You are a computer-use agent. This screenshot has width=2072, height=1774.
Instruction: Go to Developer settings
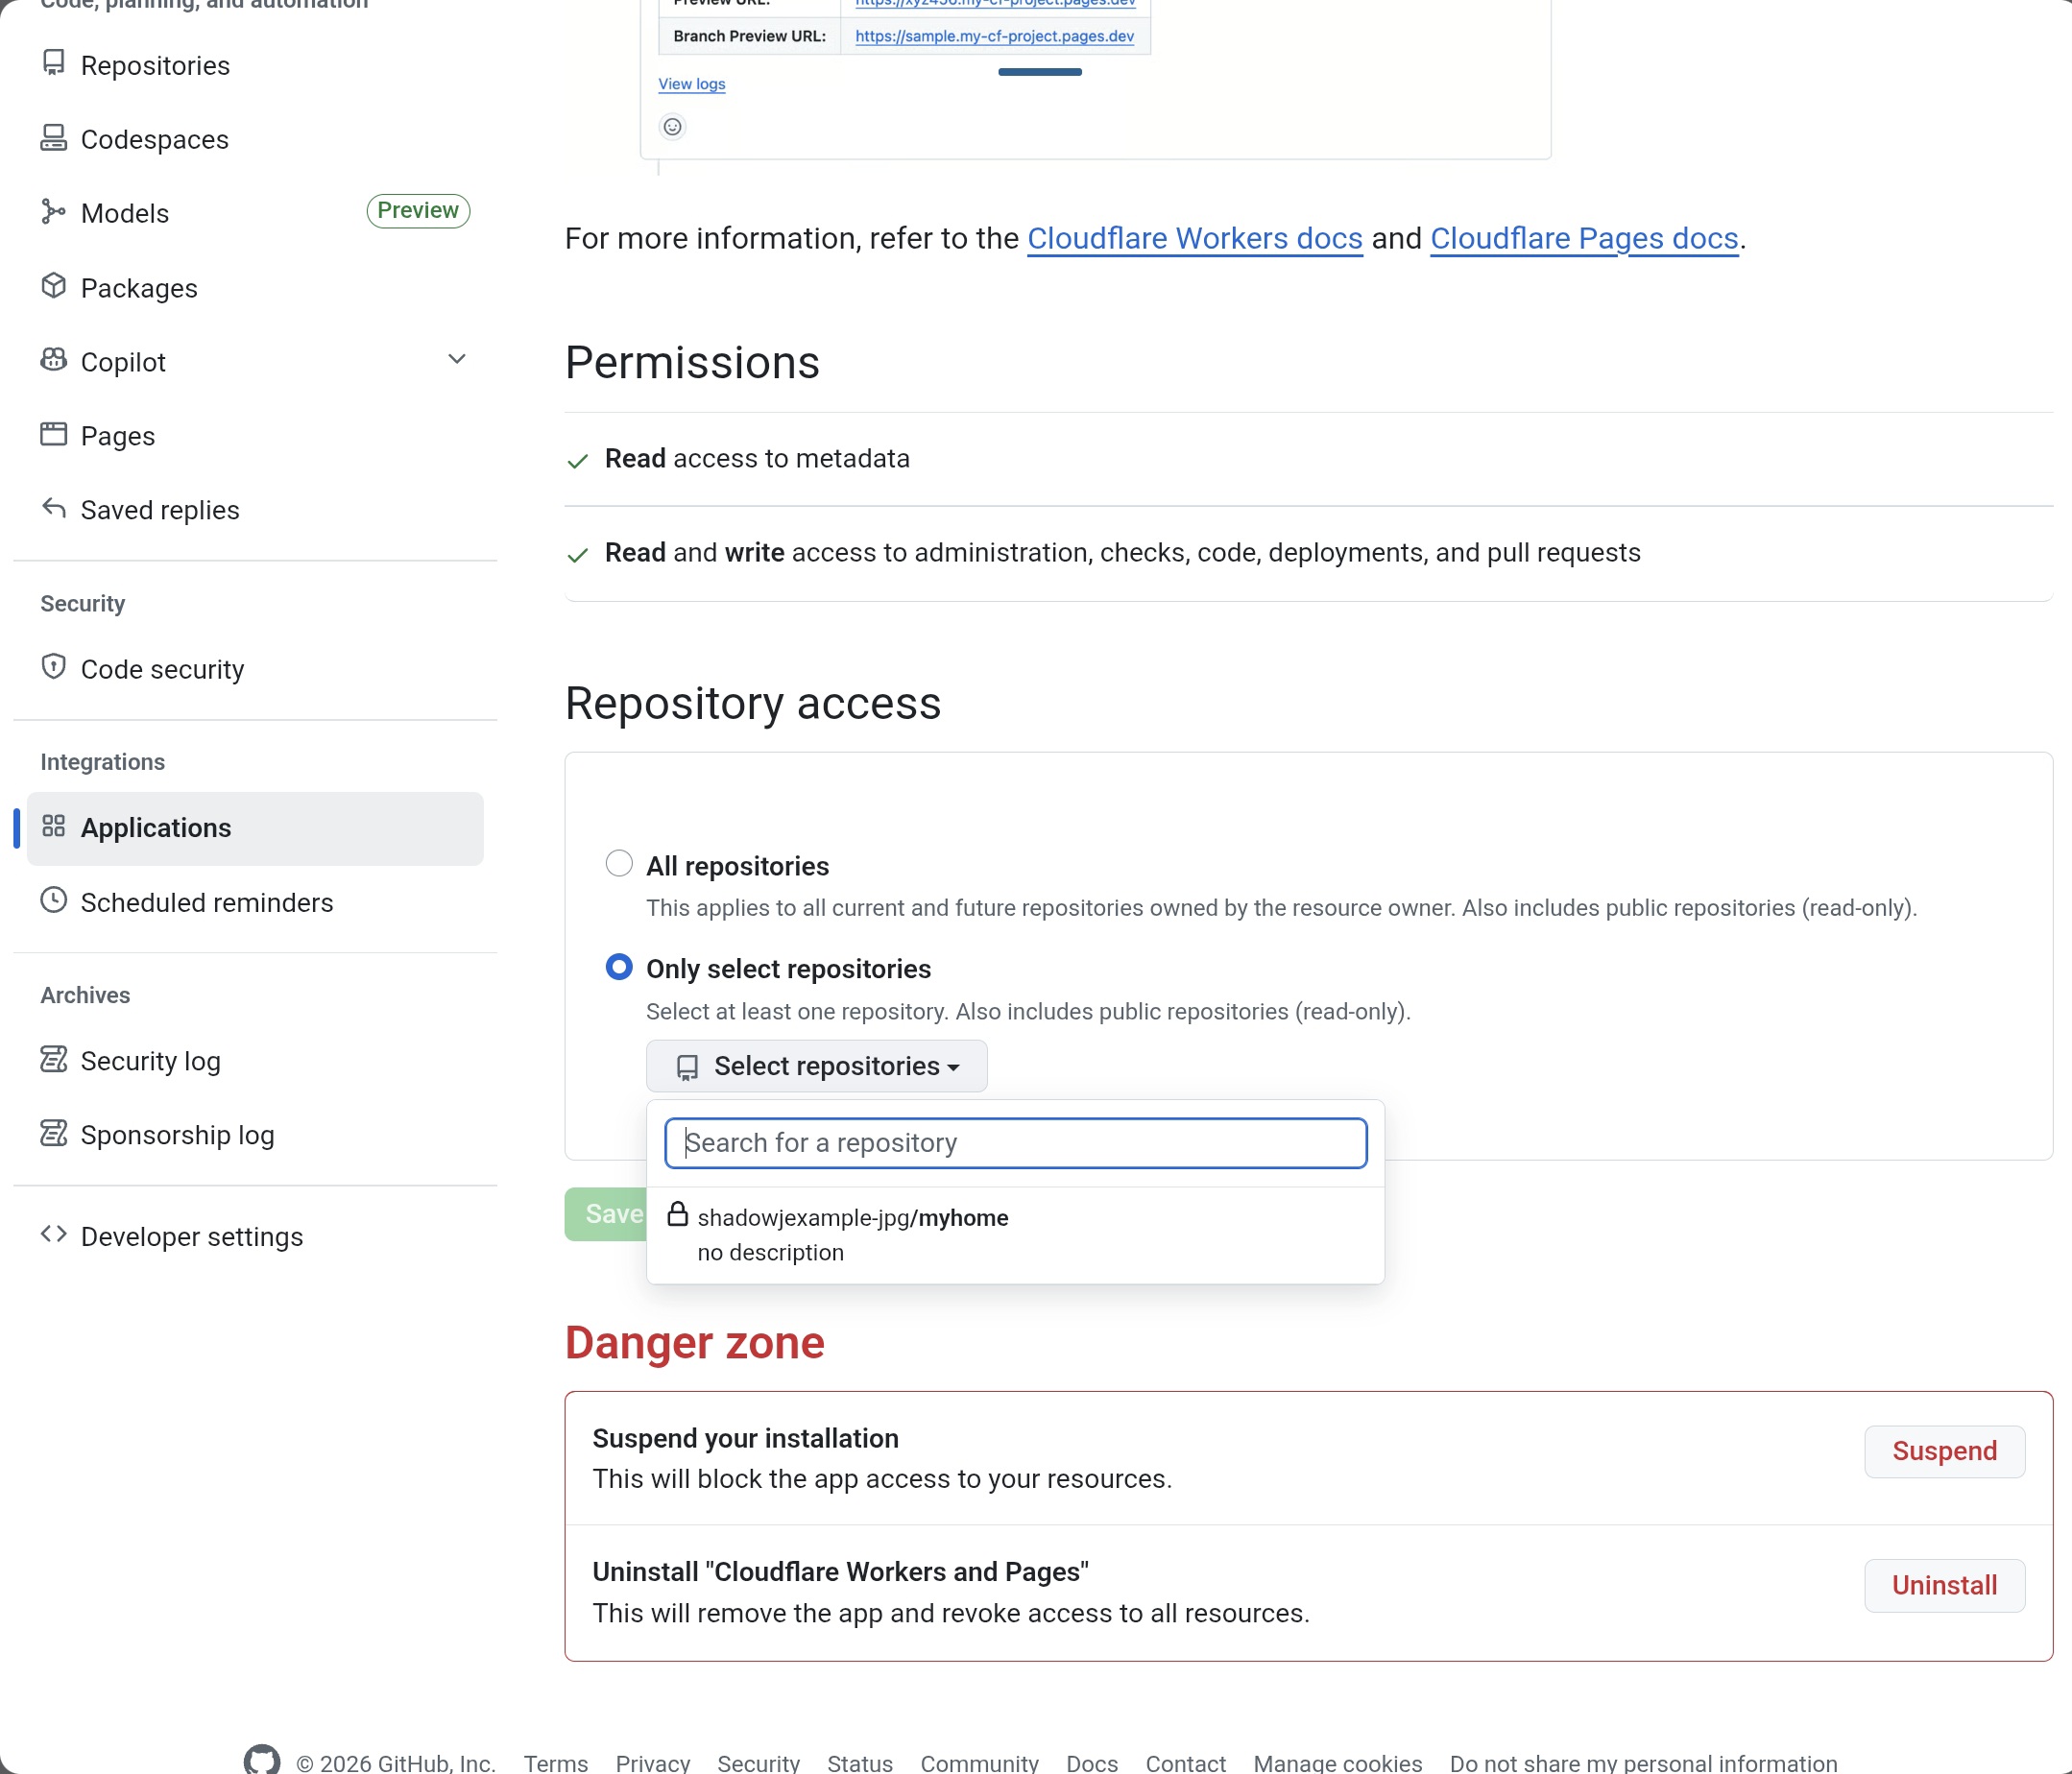coord(191,1237)
